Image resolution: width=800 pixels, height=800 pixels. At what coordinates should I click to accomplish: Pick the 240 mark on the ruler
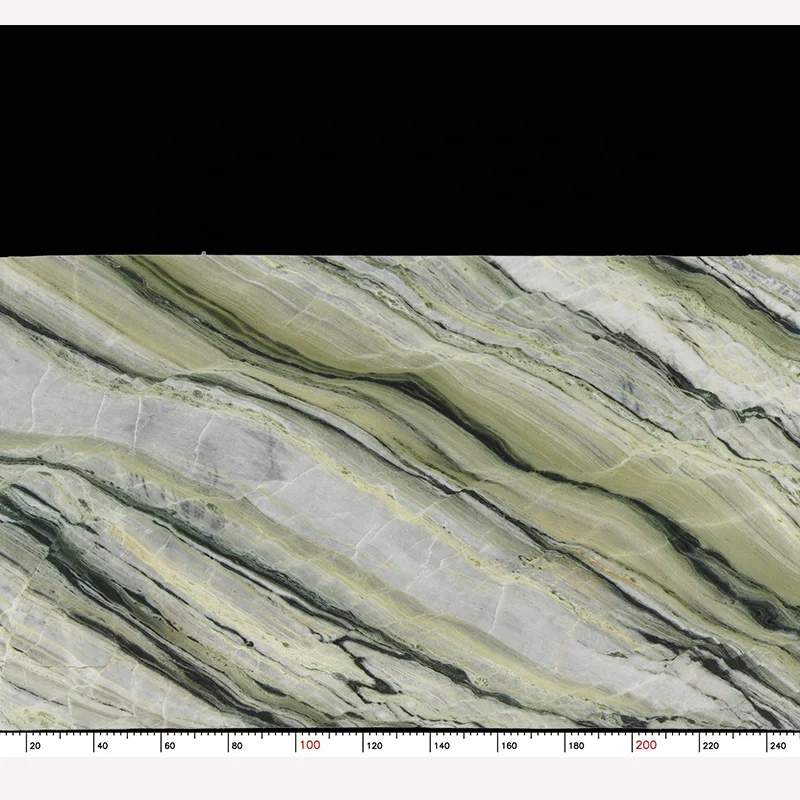[778, 745]
